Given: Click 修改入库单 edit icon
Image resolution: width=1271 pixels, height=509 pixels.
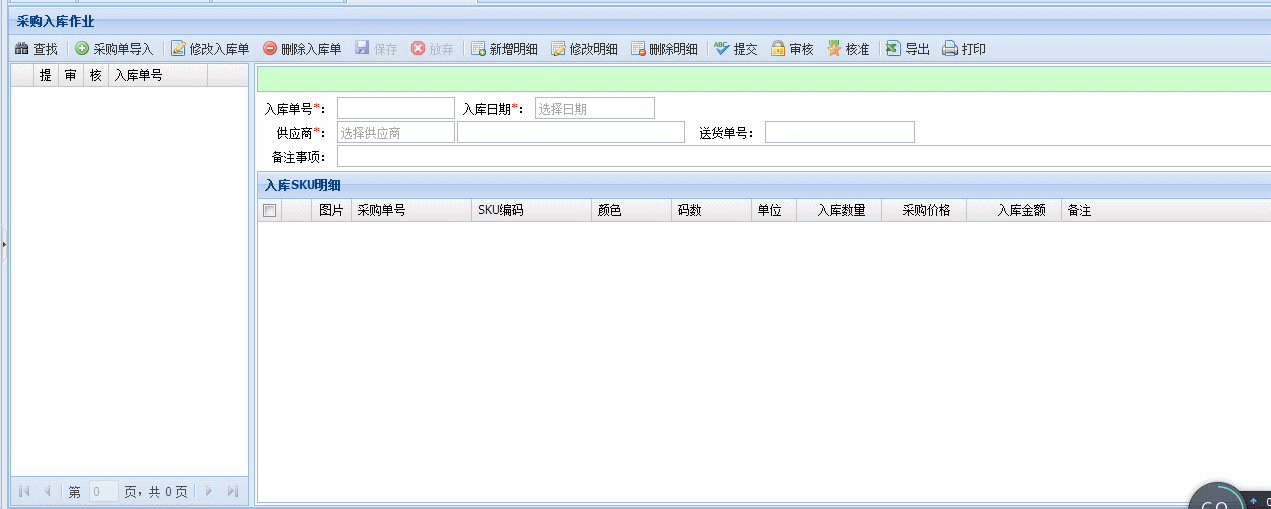Looking at the screenshot, I should (x=178, y=49).
